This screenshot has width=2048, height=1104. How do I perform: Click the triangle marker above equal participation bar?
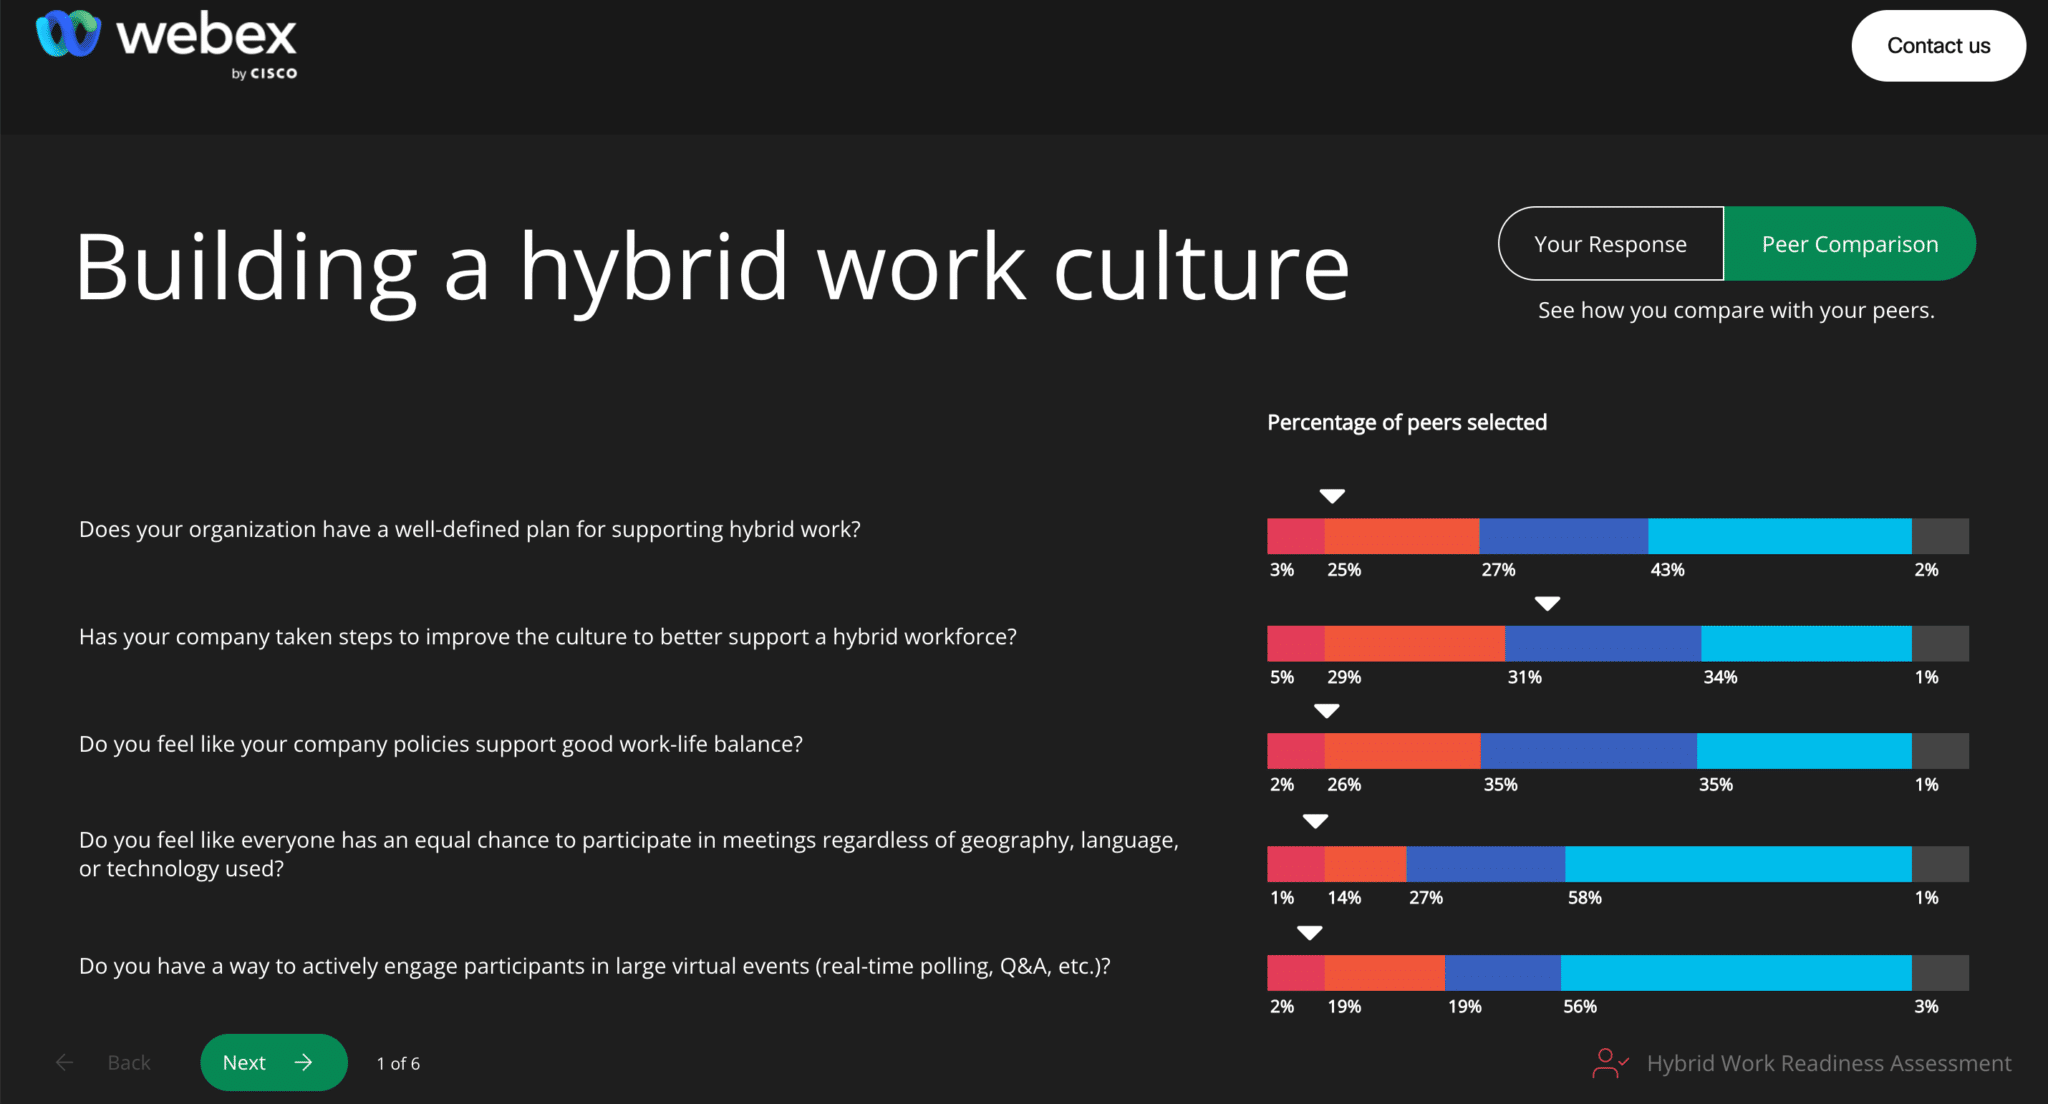tap(1315, 821)
